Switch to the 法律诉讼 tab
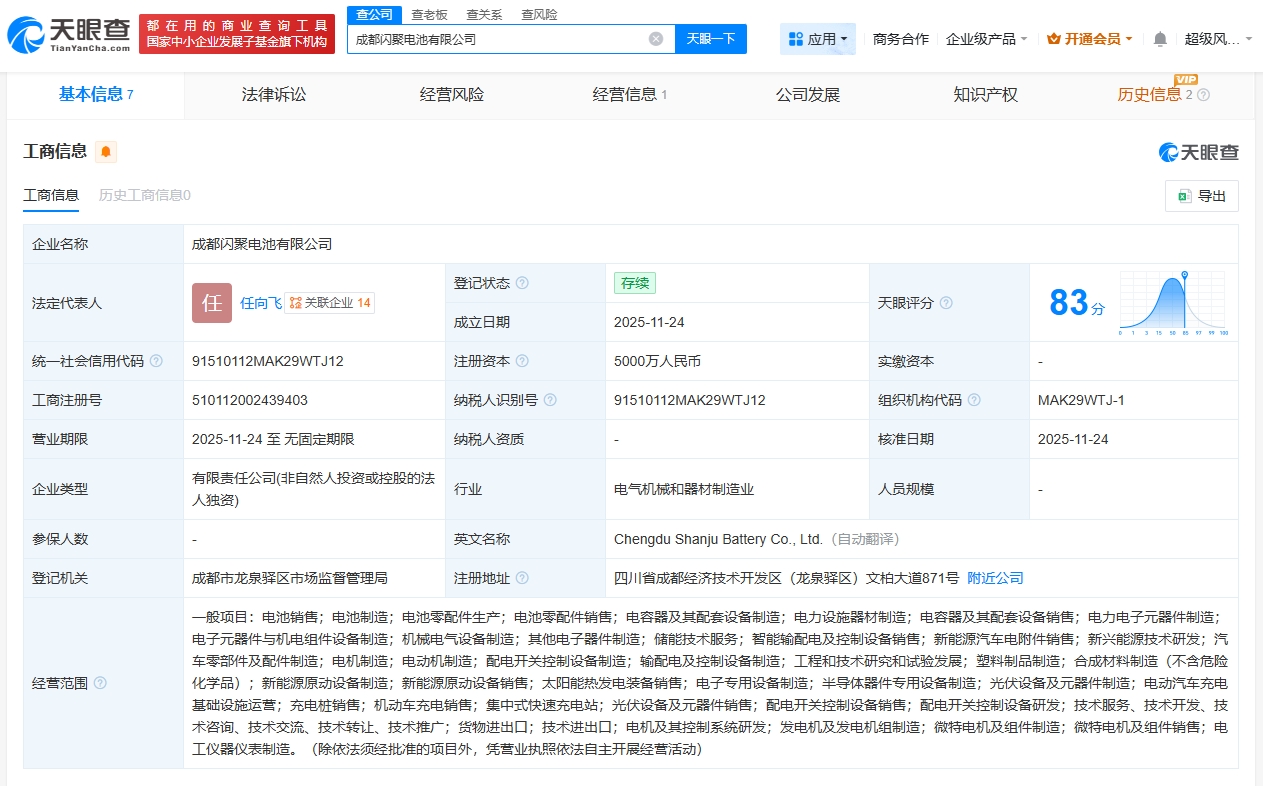Image resolution: width=1263 pixels, height=786 pixels. pos(274,95)
